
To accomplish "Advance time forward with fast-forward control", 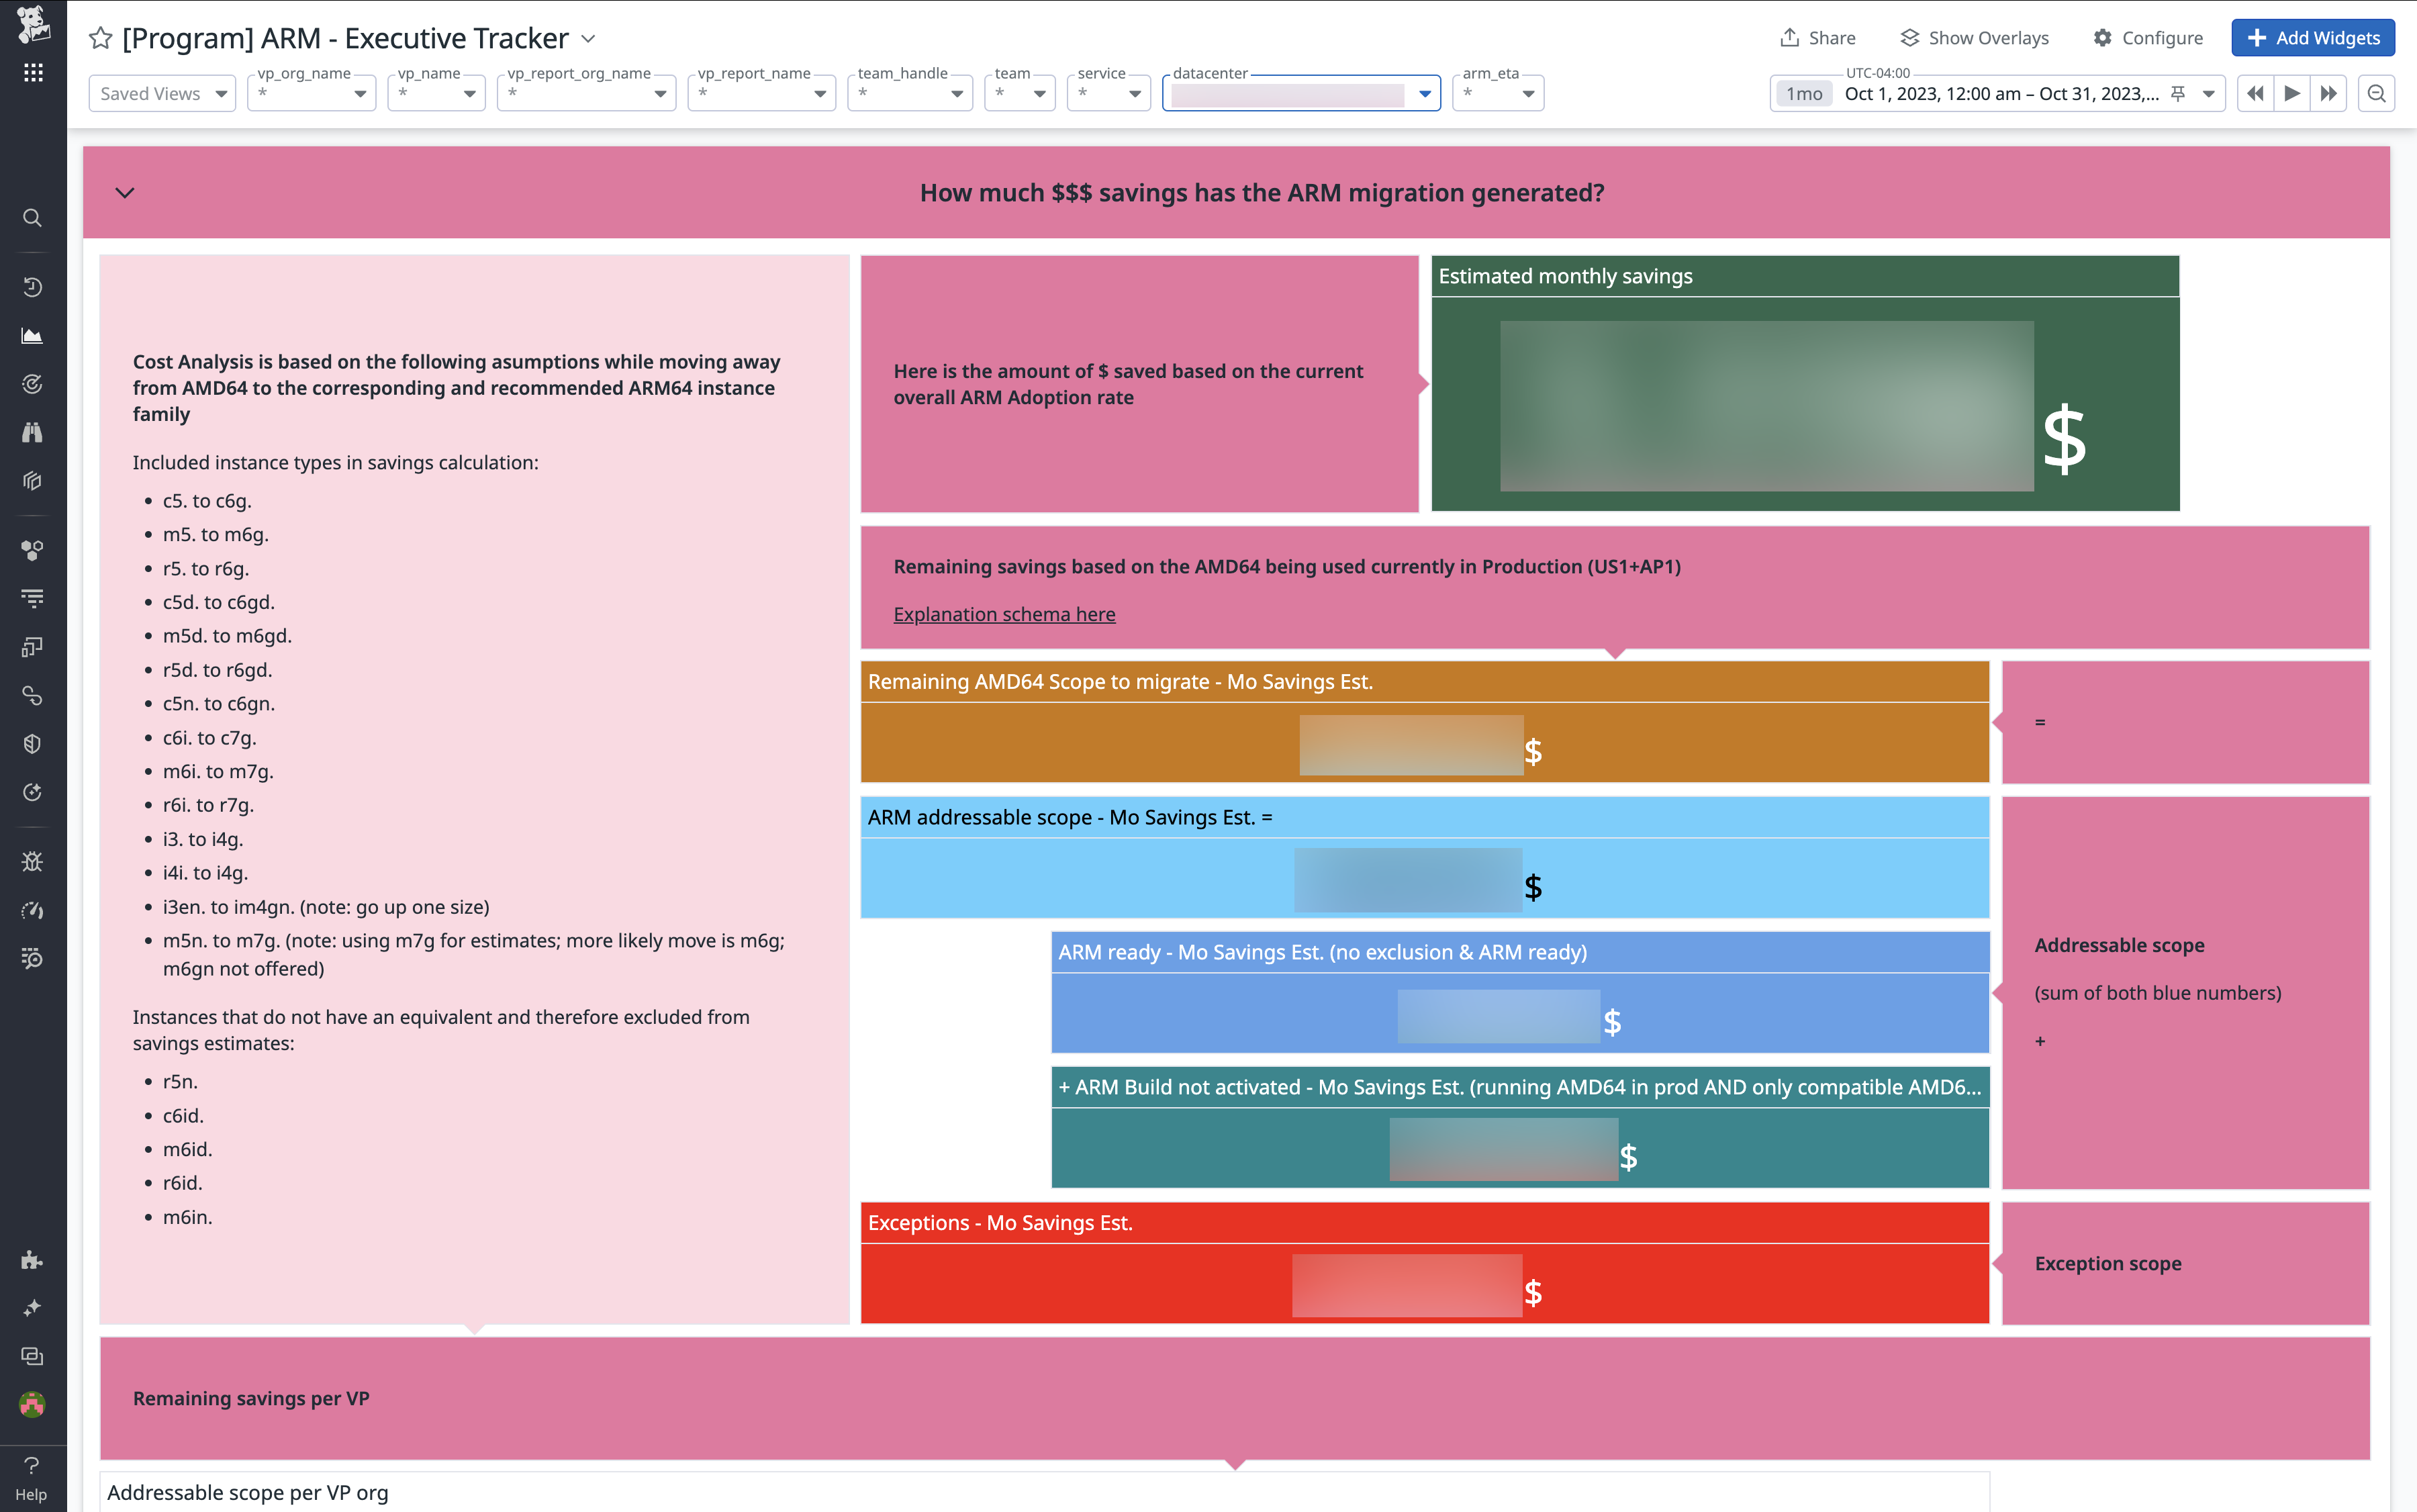I will point(2330,93).
